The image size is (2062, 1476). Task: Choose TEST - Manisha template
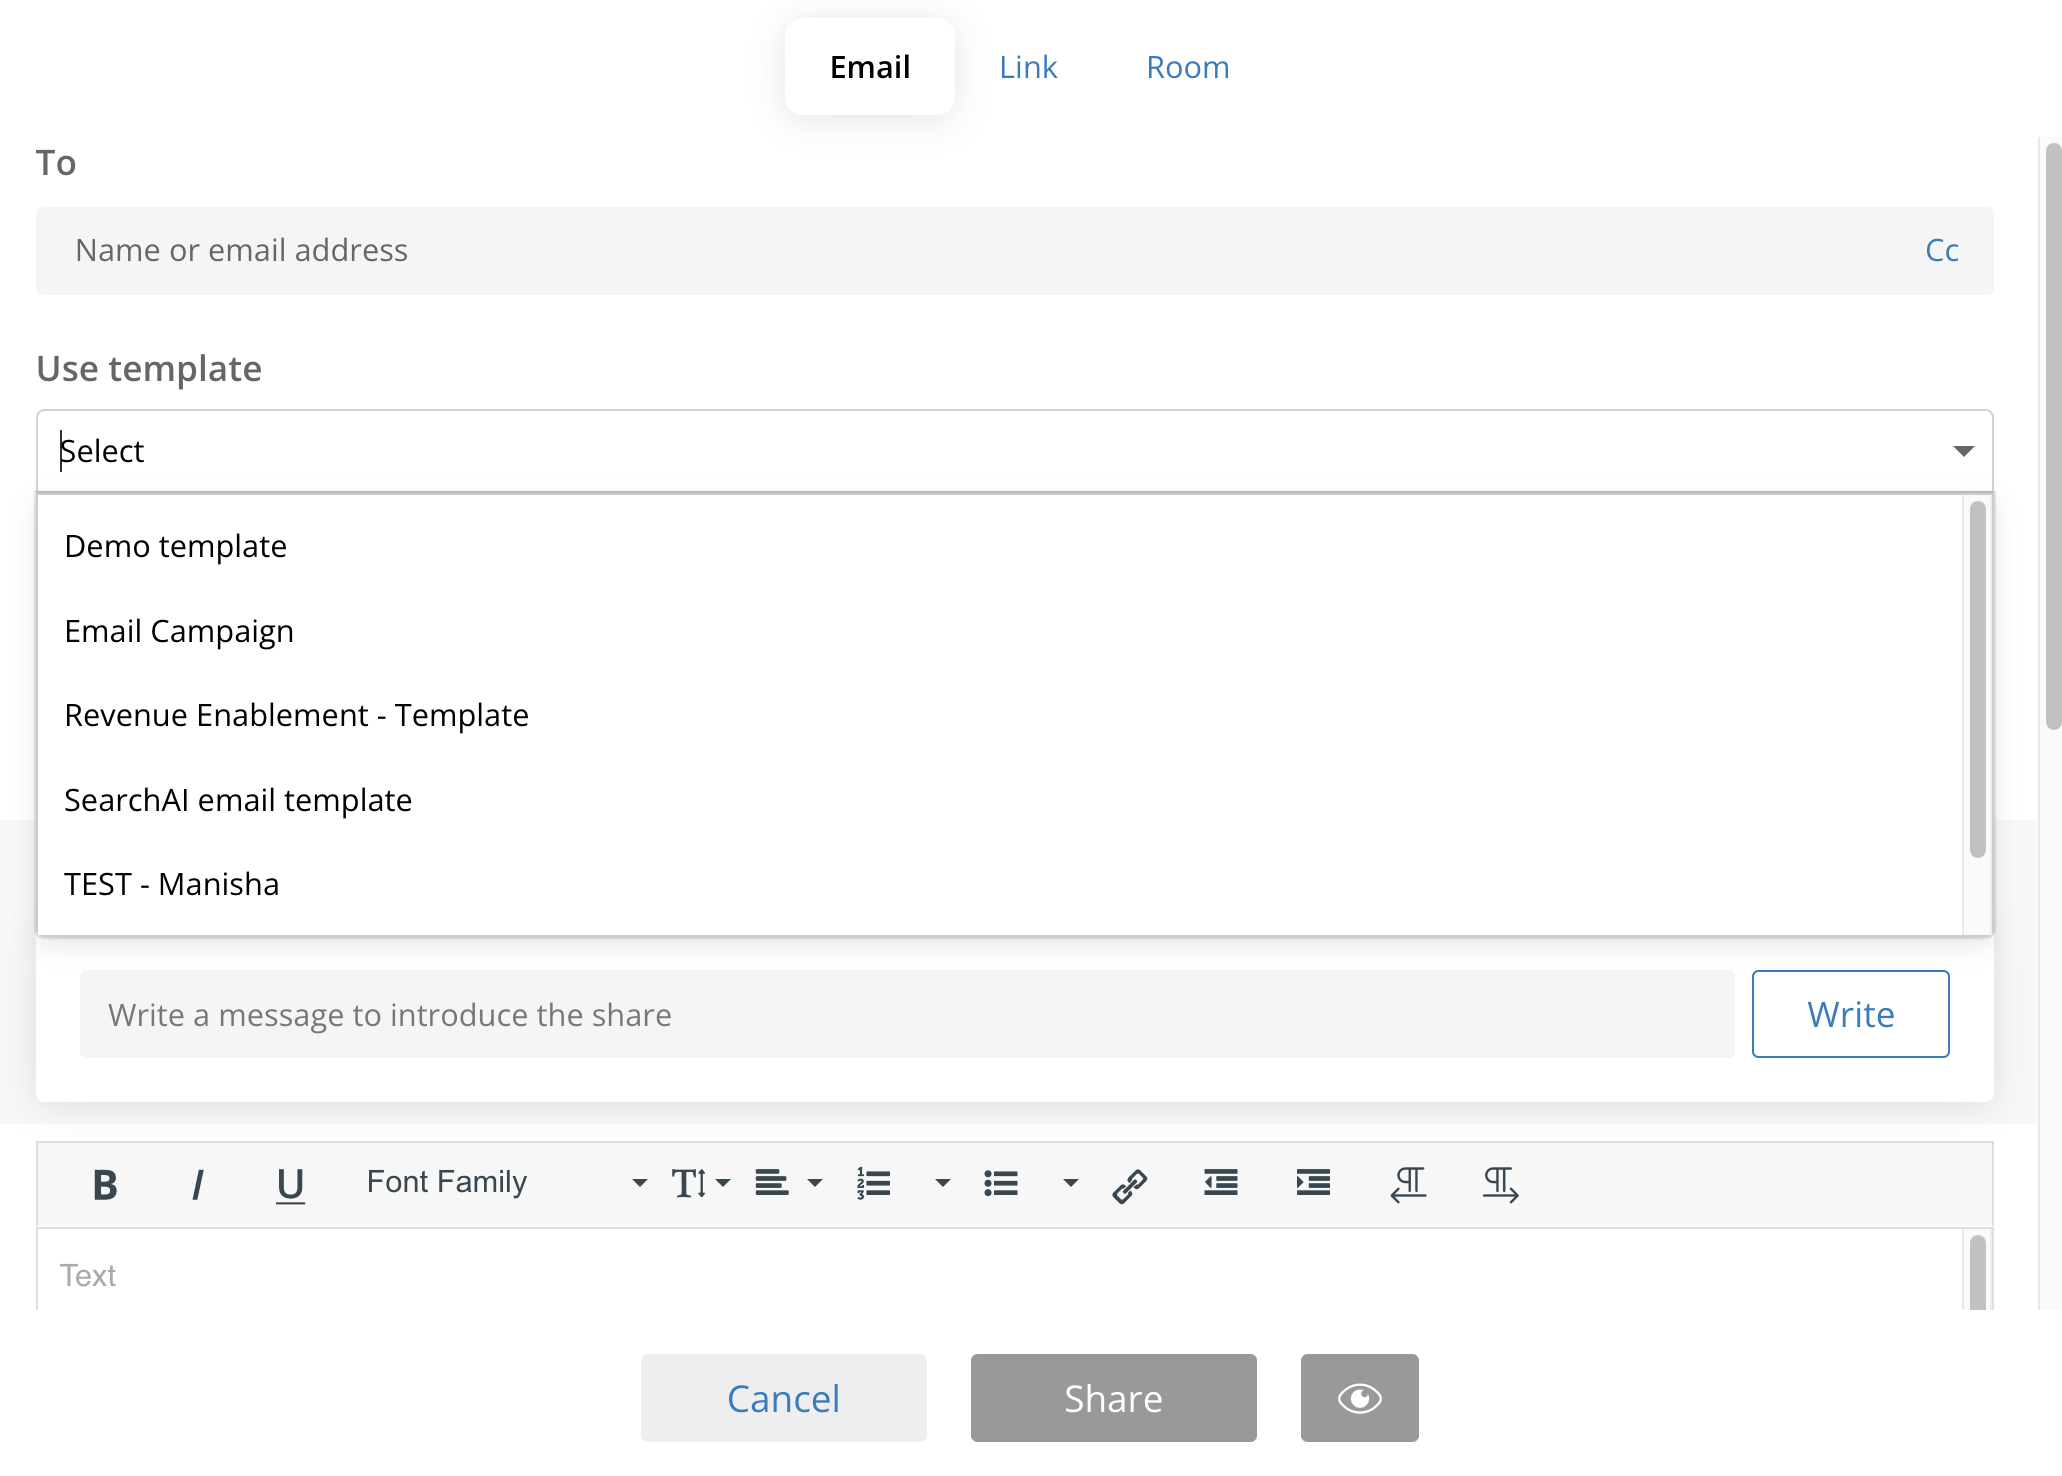(1000, 884)
